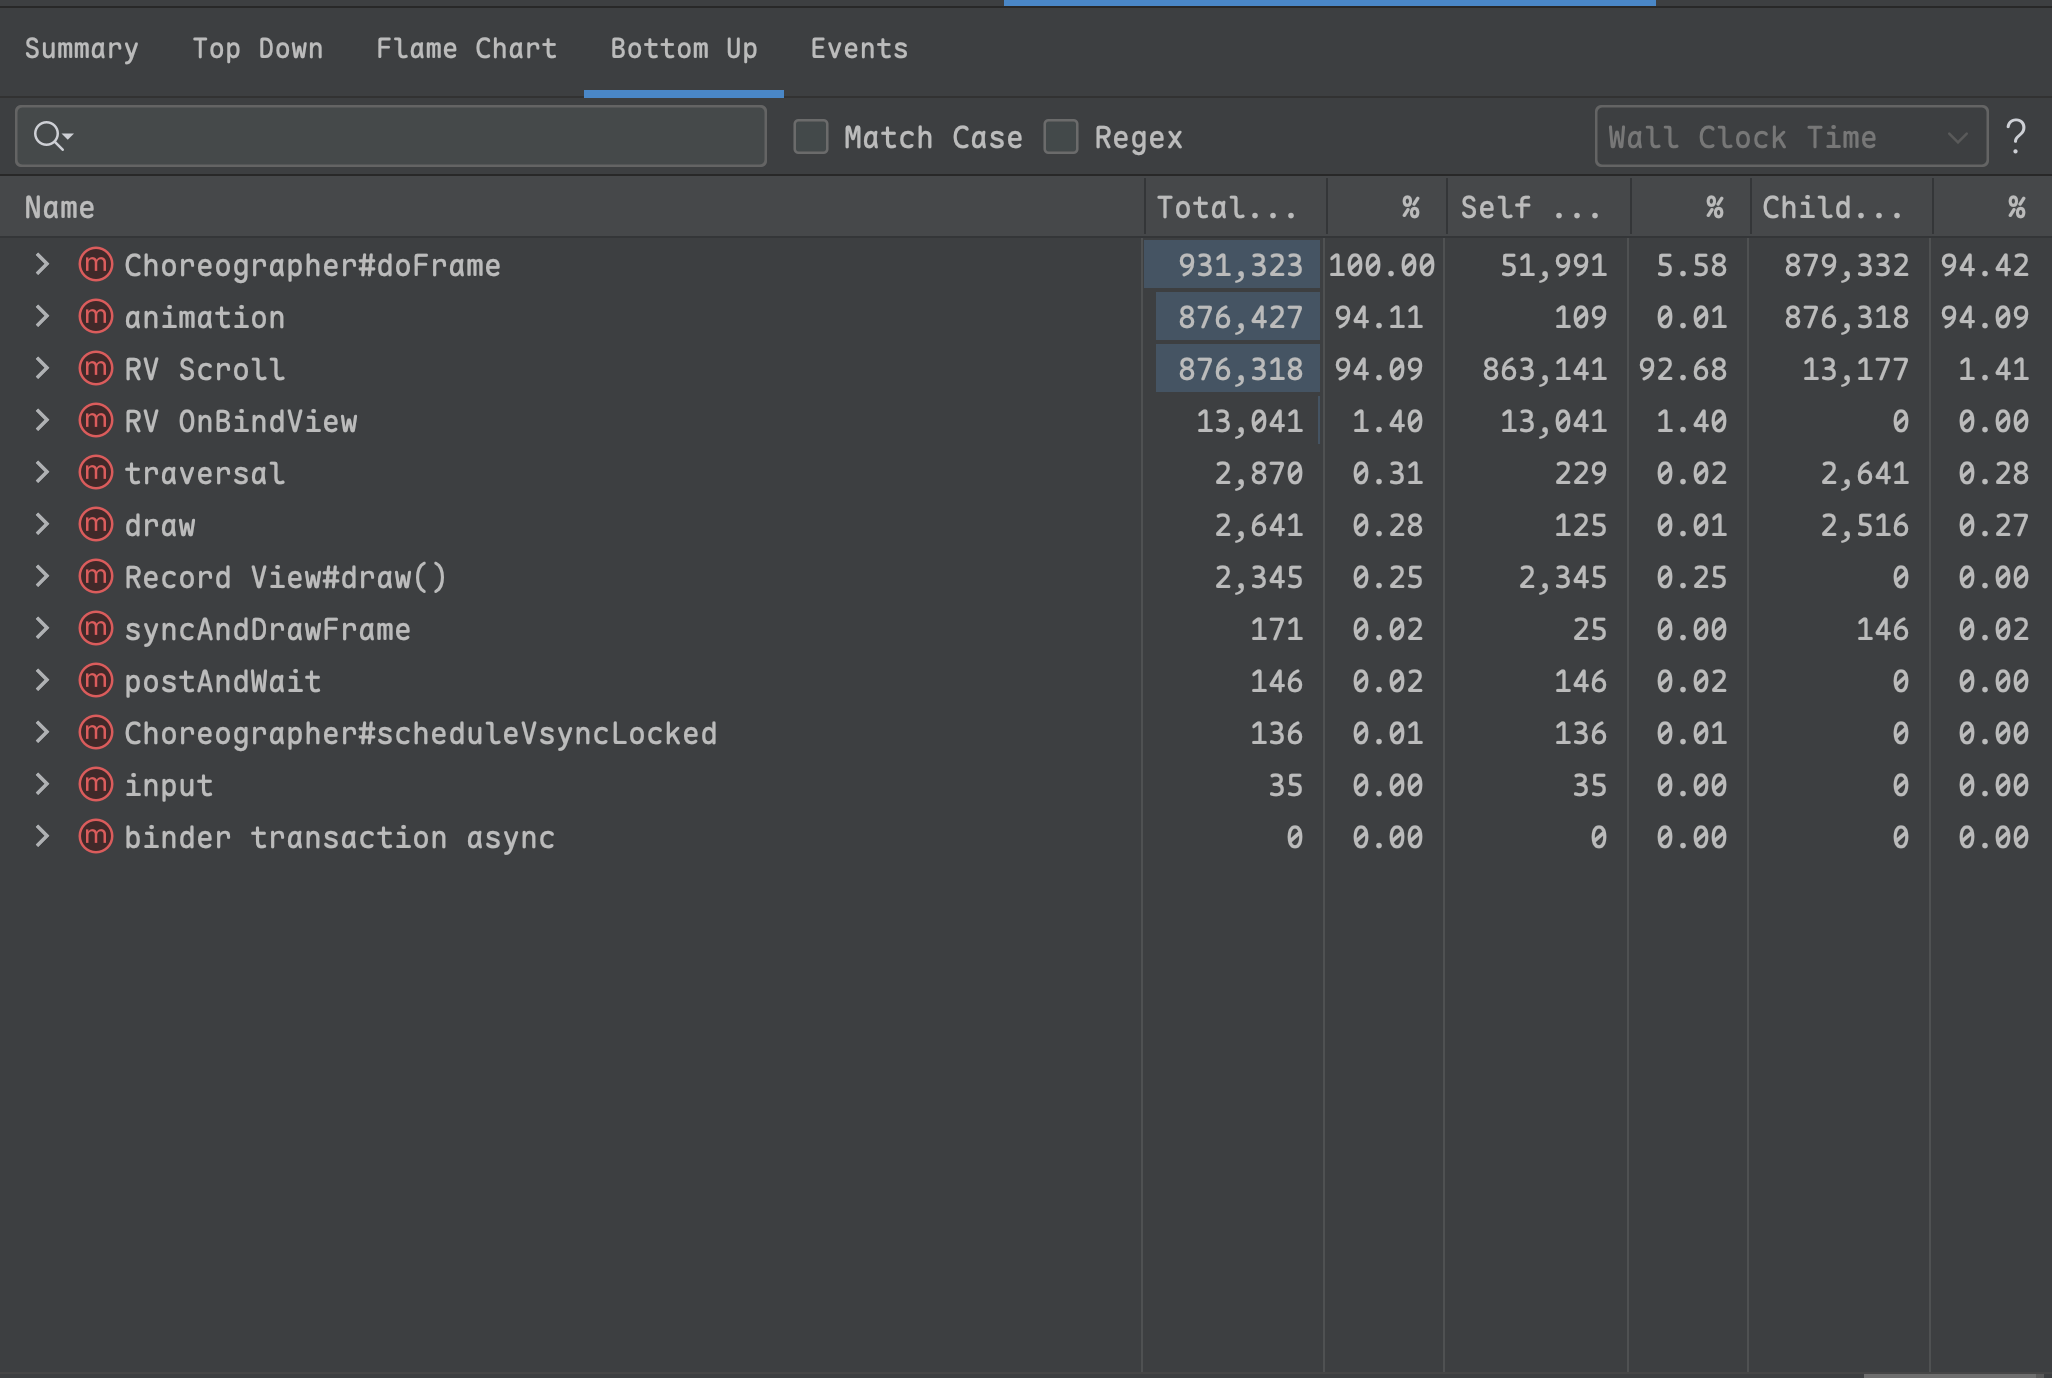Click method icon beside RV OnBindView
Screen dimensions: 2052x1378
coord(95,421)
